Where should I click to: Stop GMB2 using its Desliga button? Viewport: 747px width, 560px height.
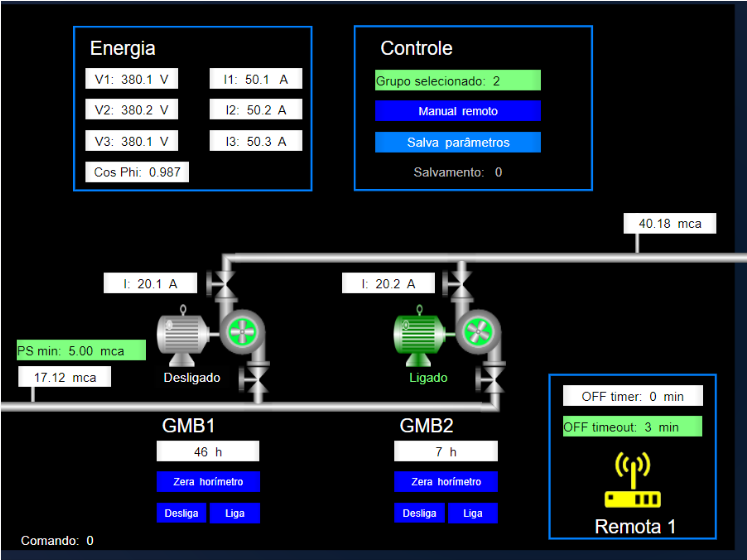pyautogui.click(x=419, y=513)
